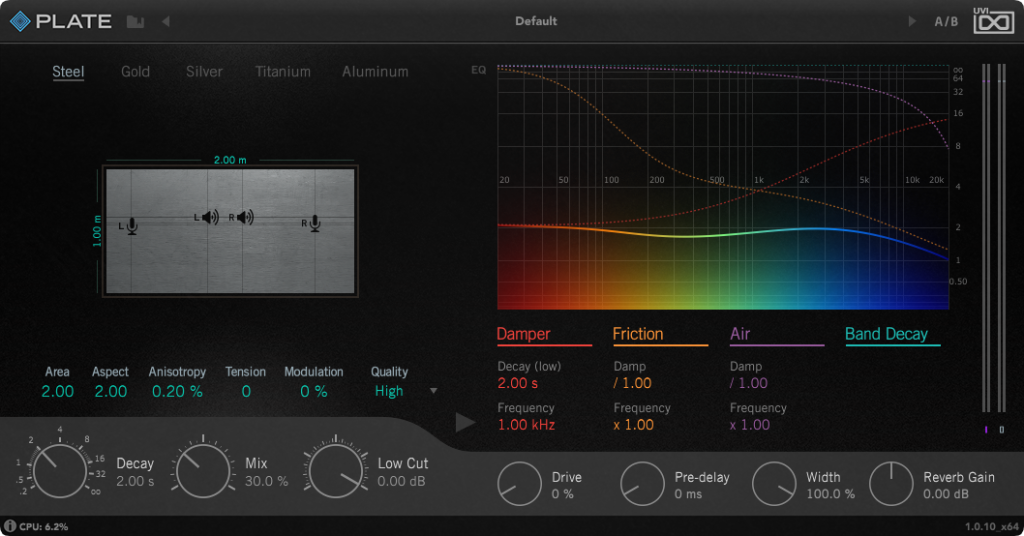This screenshot has width=1024, height=536.
Task: Click Damper Frequency value 1.00 kHz
Action: click(x=526, y=425)
